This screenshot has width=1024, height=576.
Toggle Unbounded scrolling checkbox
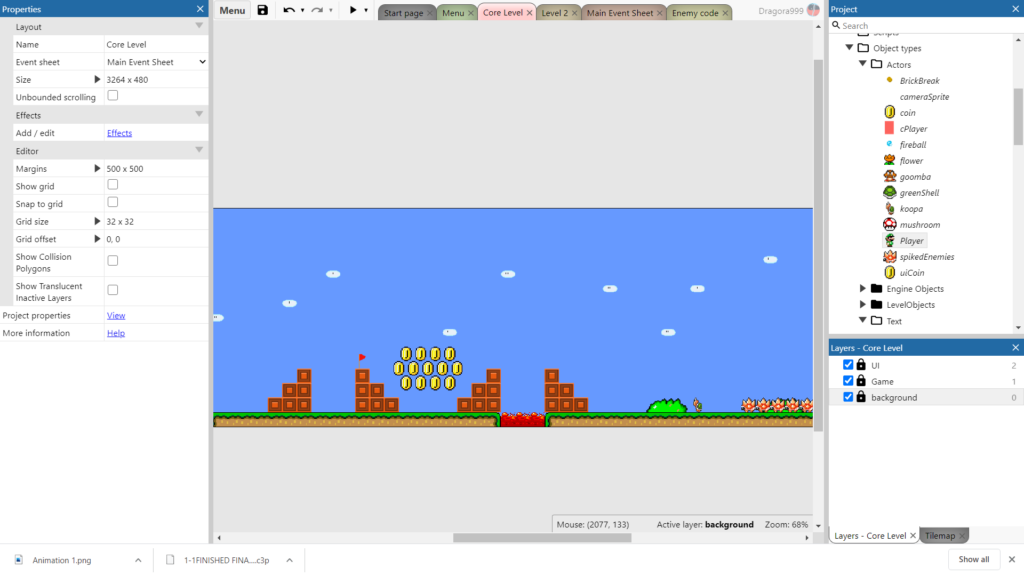pos(113,96)
